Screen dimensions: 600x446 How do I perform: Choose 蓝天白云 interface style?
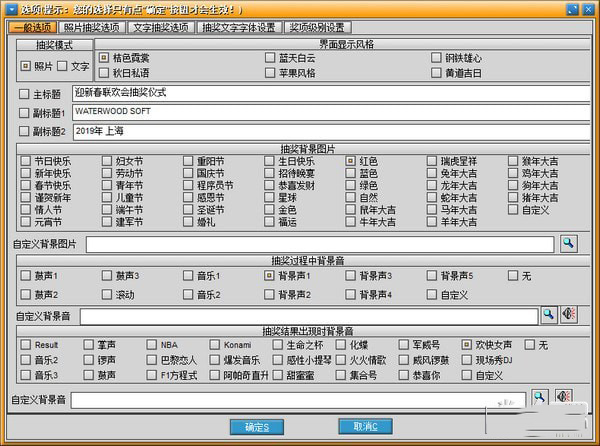click(x=271, y=58)
